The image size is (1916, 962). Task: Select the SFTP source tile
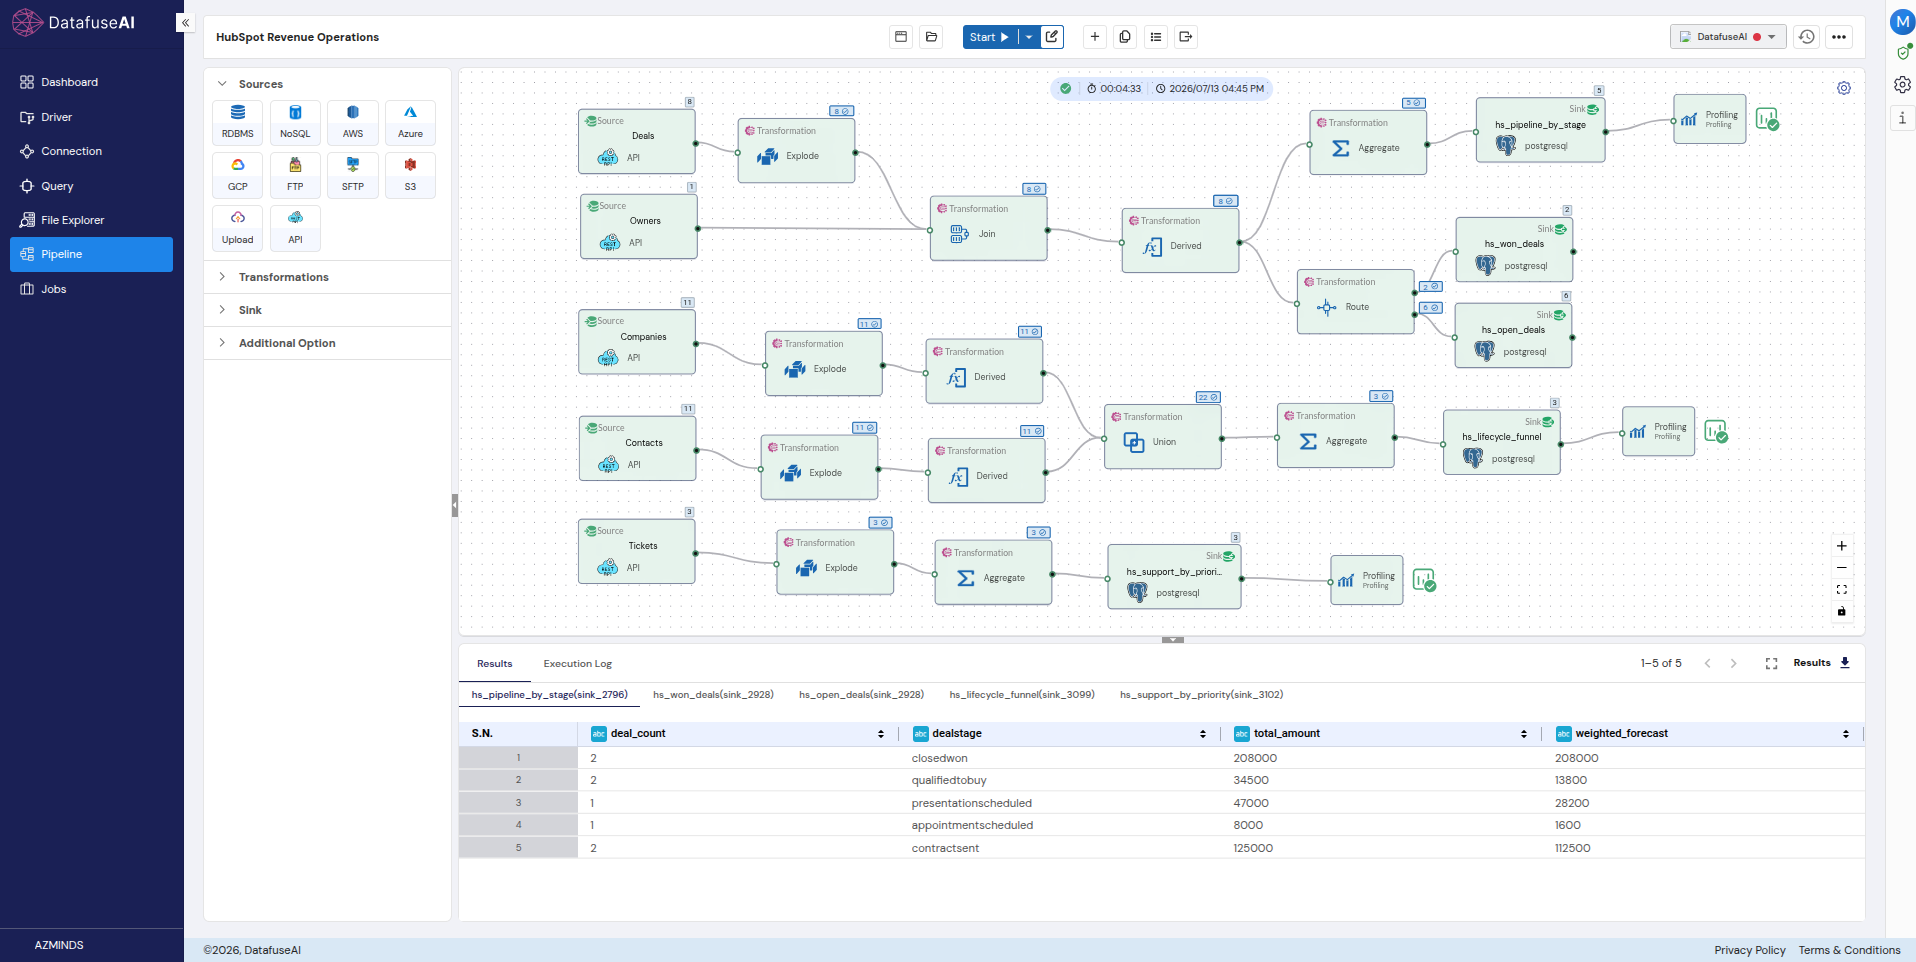pyautogui.click(x=353, y=174)
